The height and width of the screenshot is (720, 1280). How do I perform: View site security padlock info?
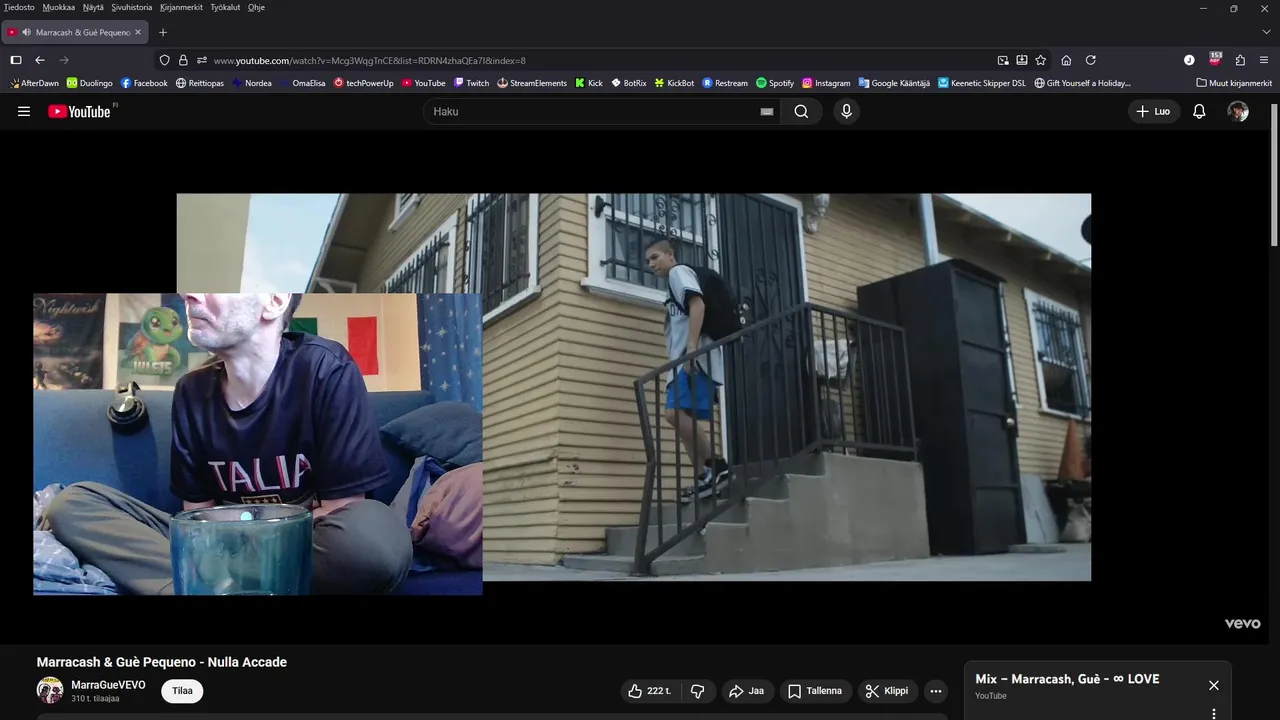183,60
